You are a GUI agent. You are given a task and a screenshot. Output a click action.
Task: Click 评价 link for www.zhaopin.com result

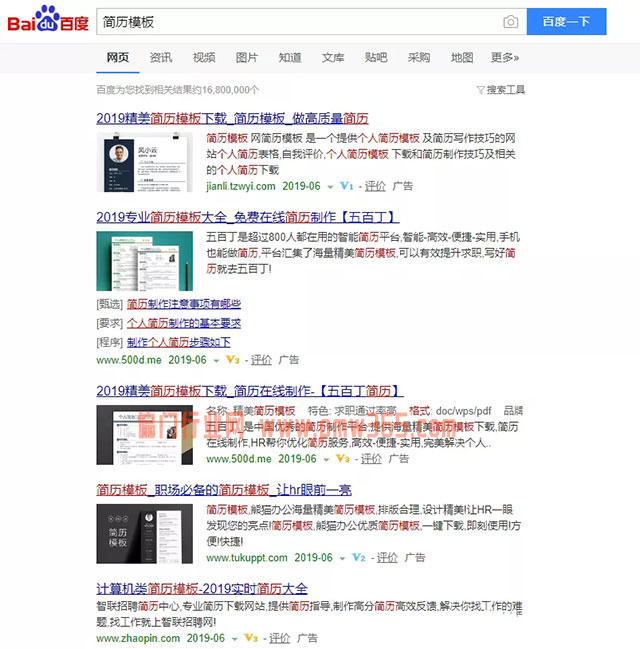[279, 638]
